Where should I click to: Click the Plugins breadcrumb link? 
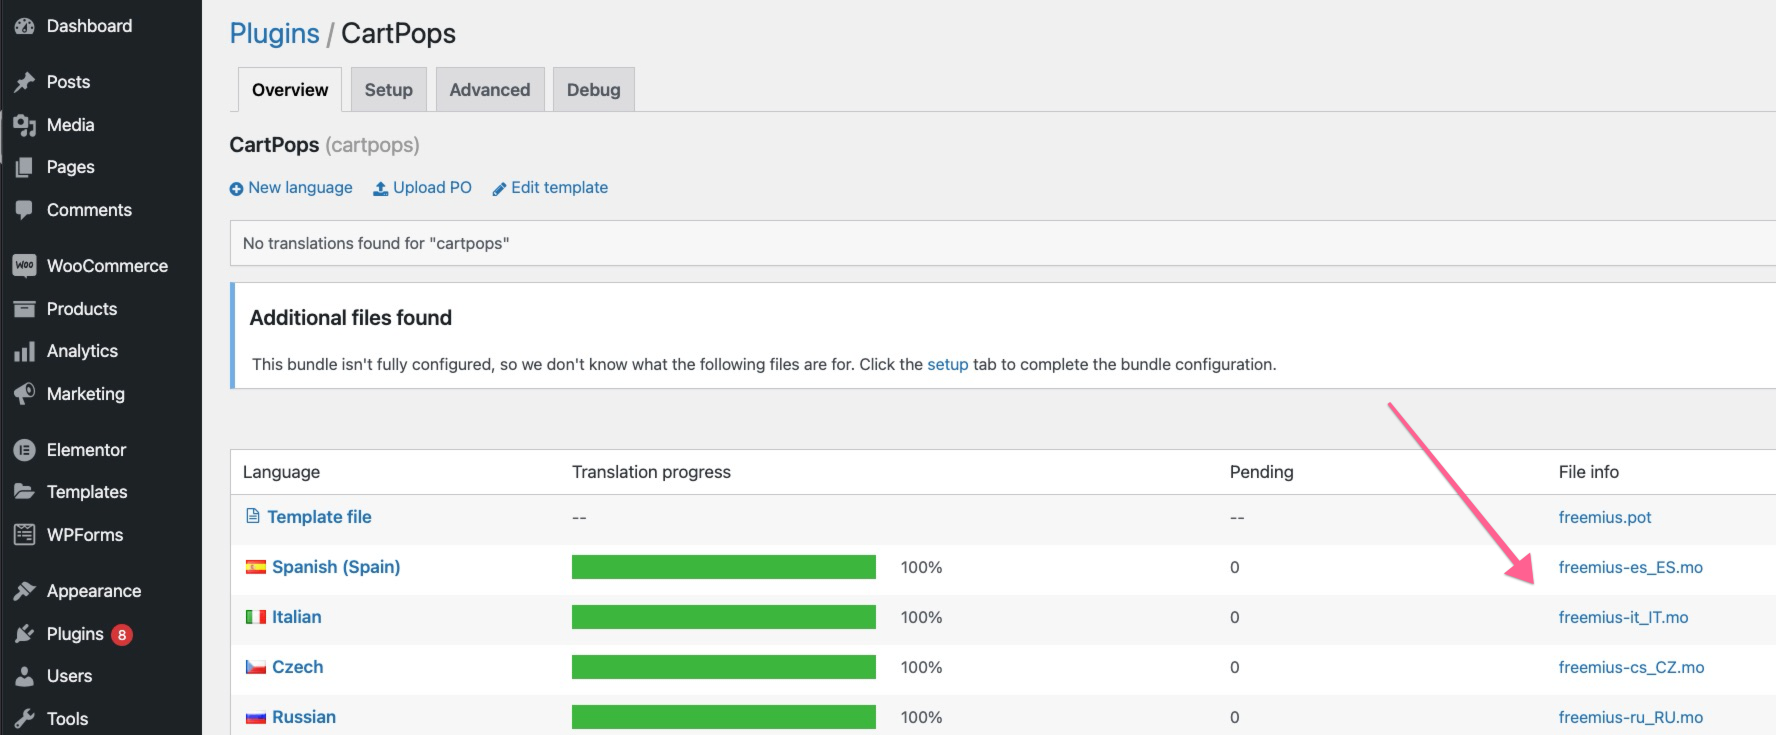click(274, 34)
